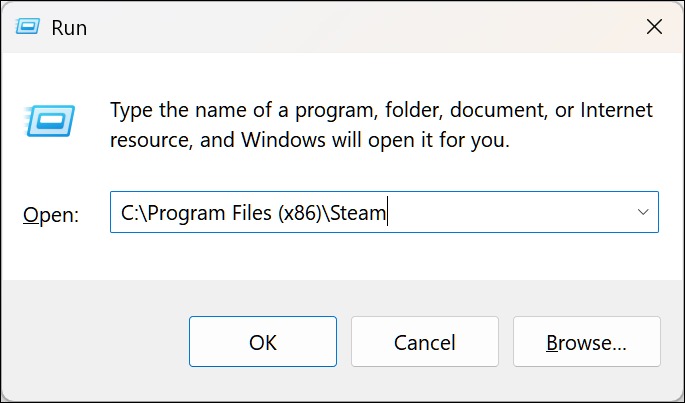The width and height of the screenshot is (685, 403).
Task: Click the empty title bar area
Action: point(349,27)
